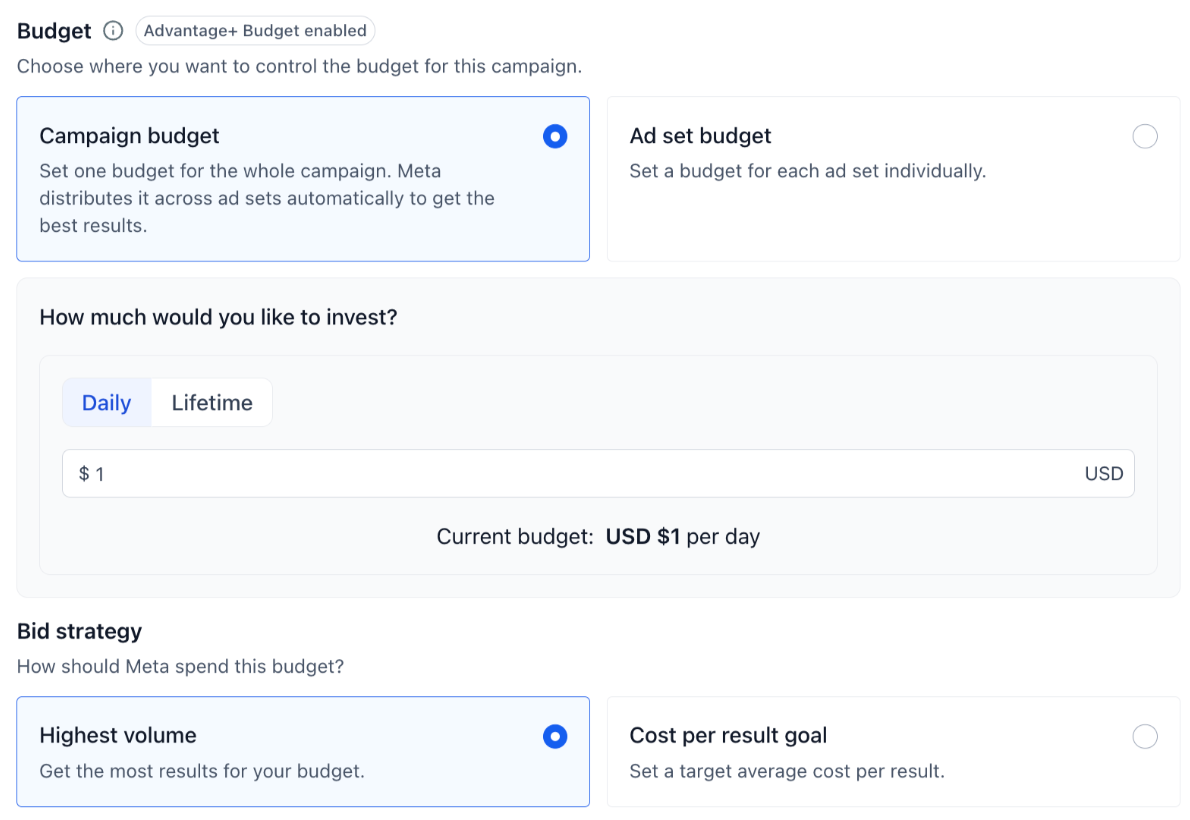This screenshot has height=820, width=1190.
Task: Switch to the Lifetime budget tab
Action: point(212,402)
